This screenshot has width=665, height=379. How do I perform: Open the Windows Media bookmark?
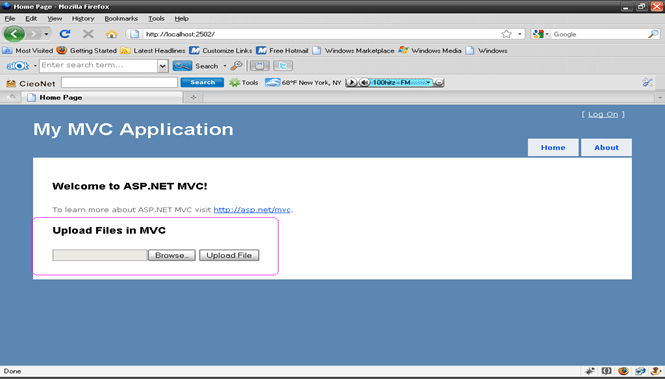tap(430, 50)
